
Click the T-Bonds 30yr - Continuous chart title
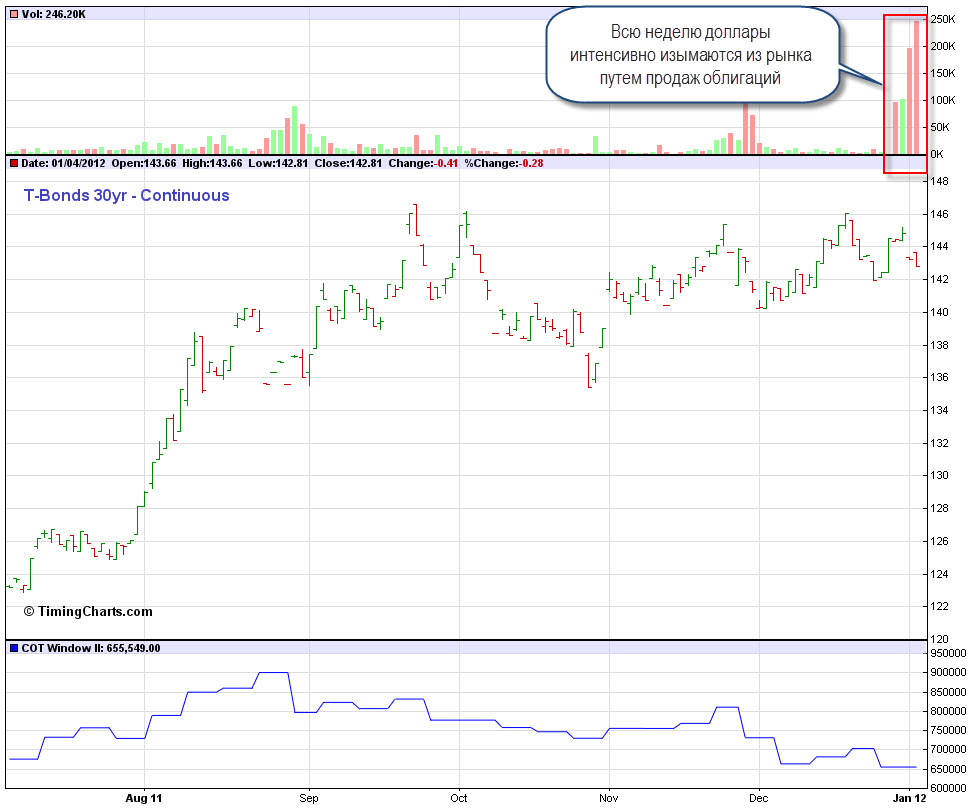(126, 196)
